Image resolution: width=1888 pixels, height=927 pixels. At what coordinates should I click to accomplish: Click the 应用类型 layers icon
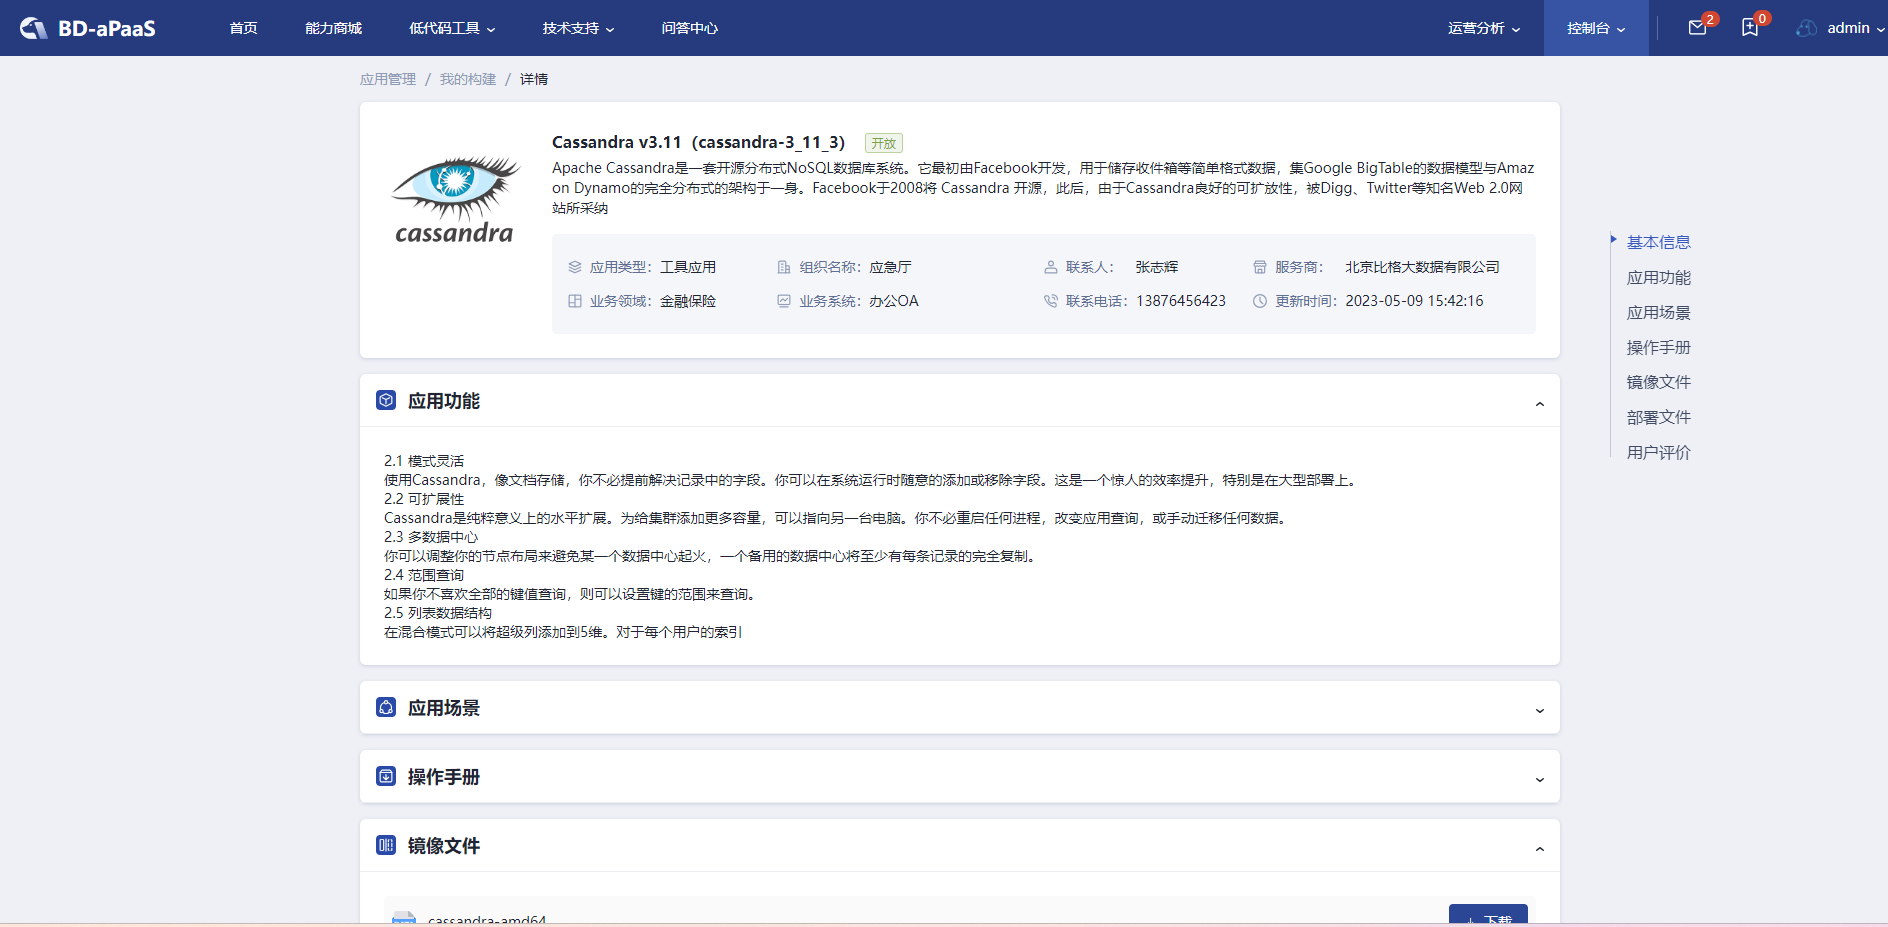click(575, 267)
